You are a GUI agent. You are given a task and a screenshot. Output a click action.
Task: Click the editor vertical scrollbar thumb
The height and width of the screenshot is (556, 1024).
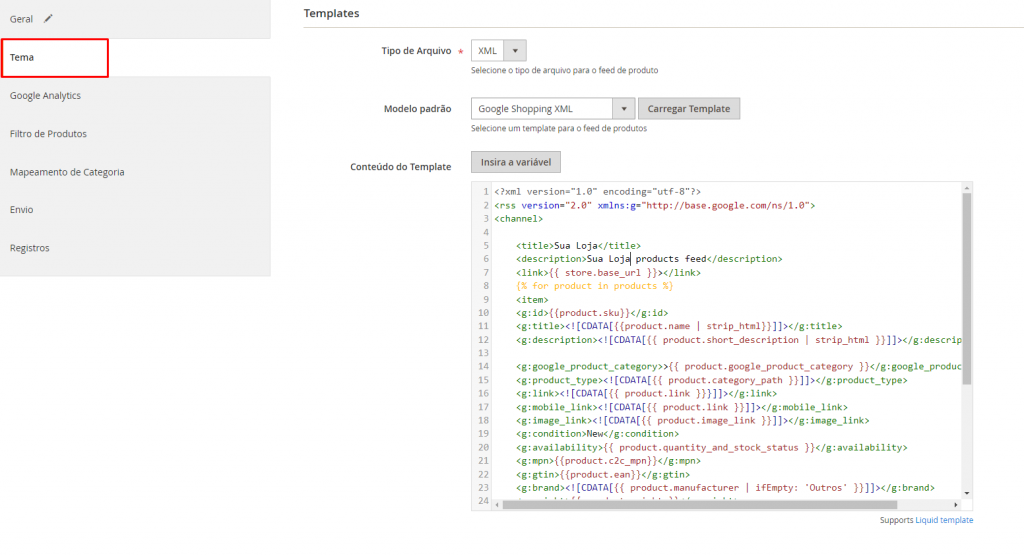click(967, 287)
